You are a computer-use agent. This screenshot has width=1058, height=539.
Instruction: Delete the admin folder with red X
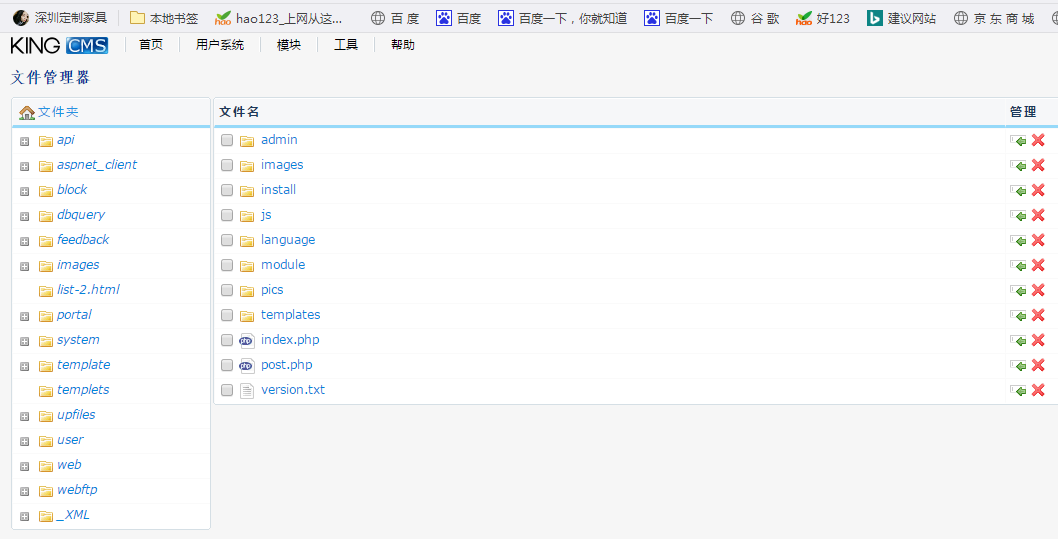point(1038,141)
